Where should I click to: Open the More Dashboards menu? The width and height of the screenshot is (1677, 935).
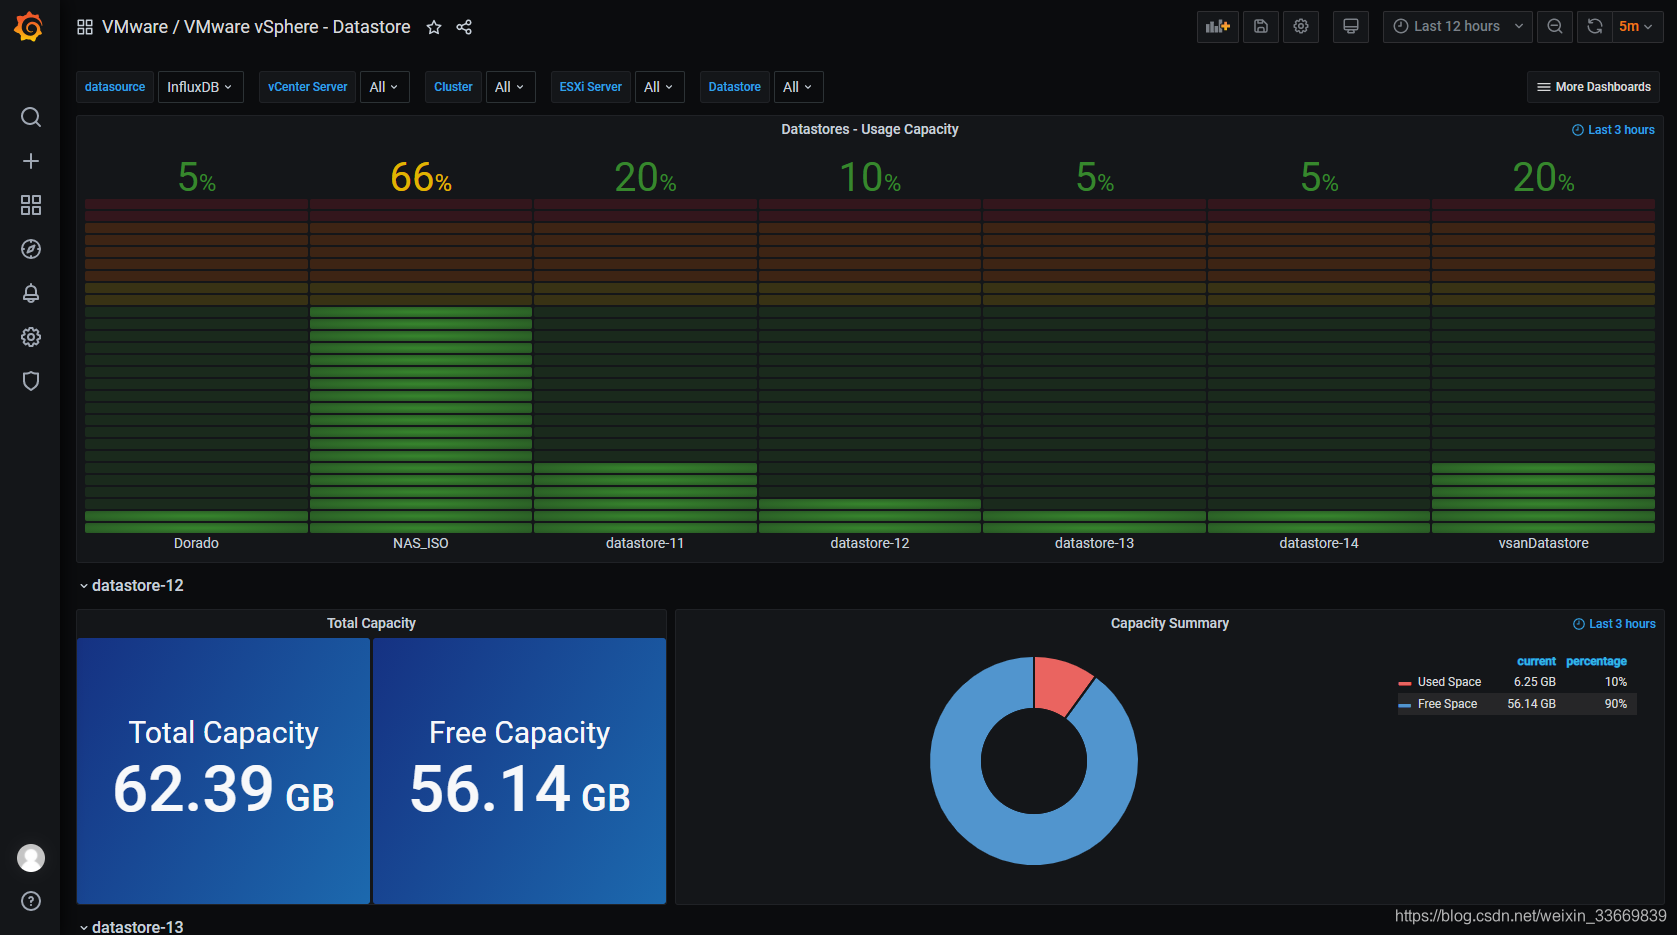click(x=1593, y=87)
